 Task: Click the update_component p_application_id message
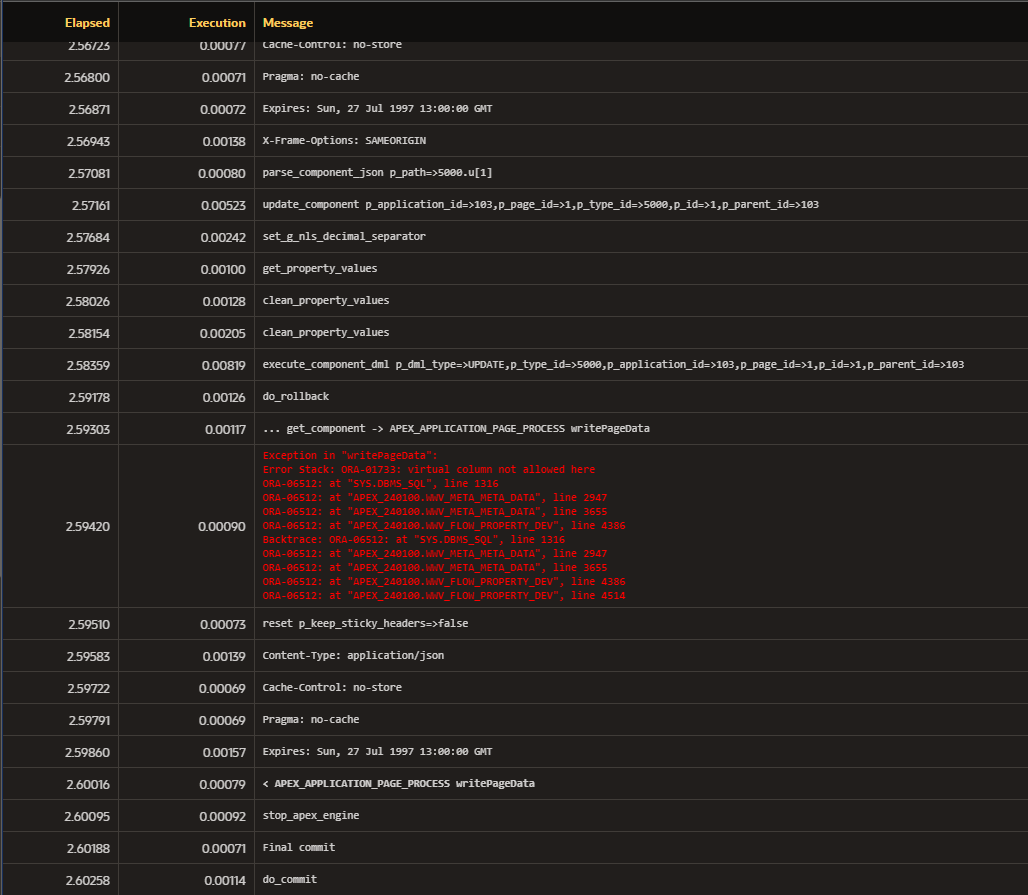coord(540,205)
